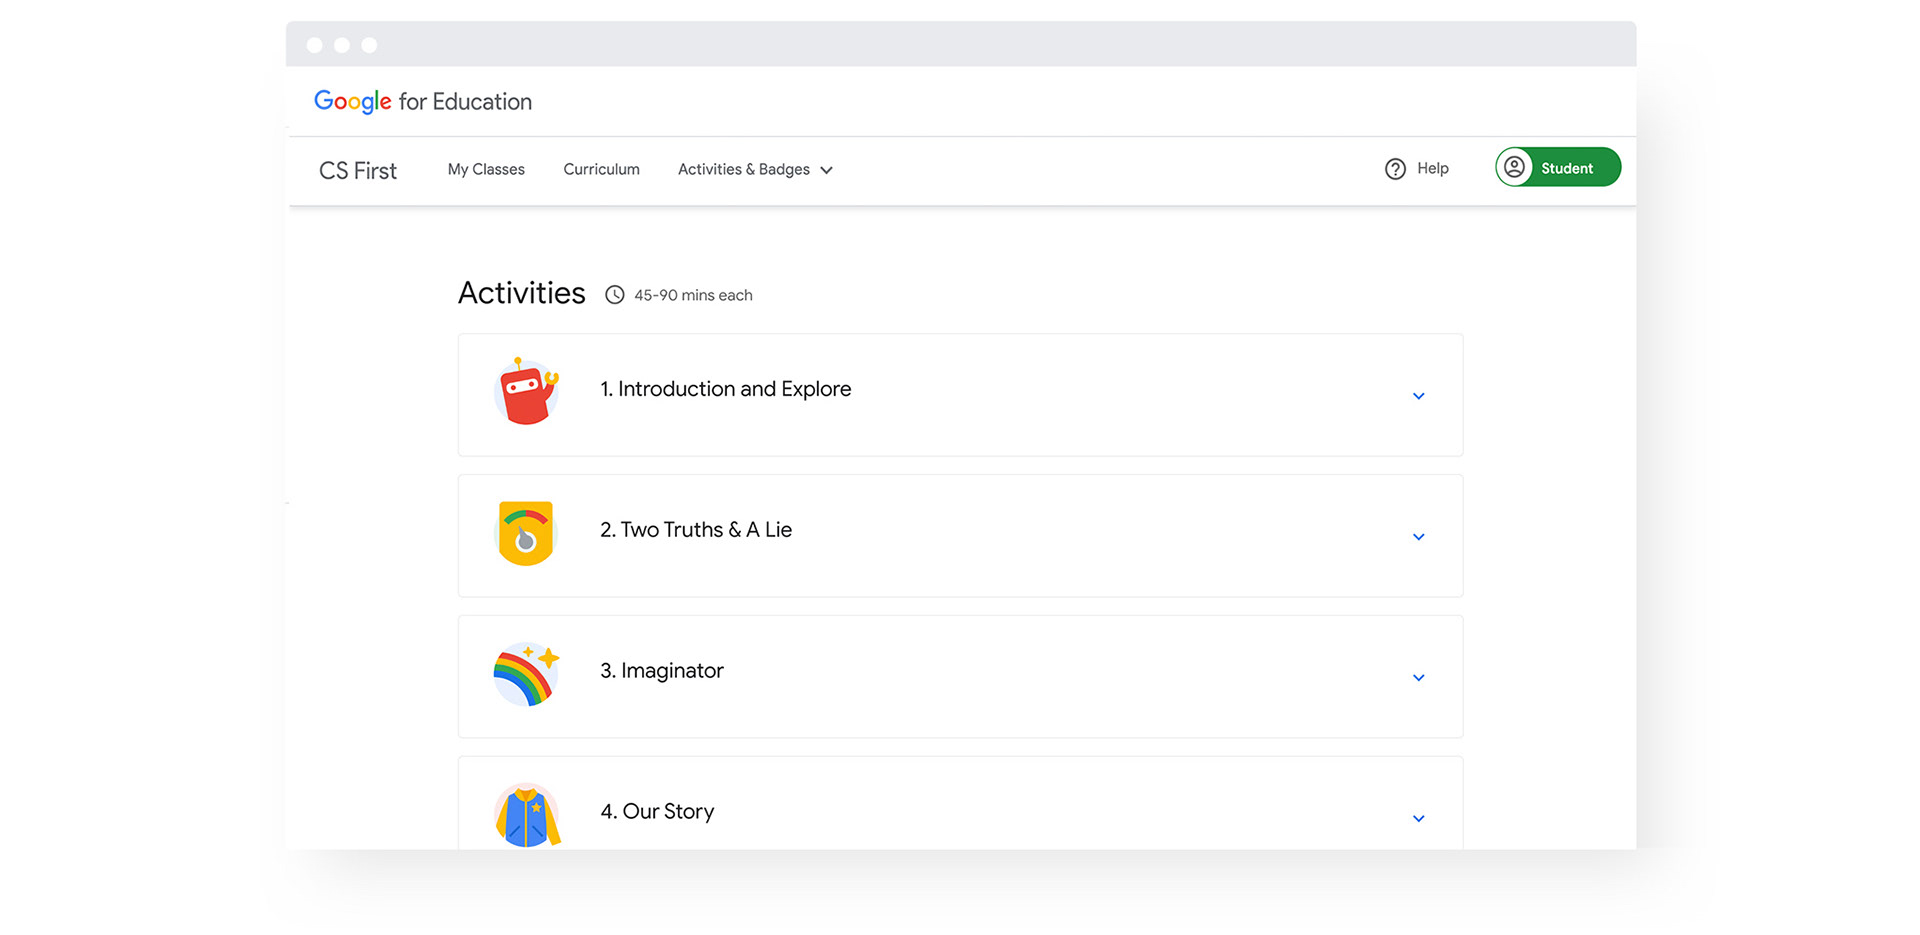The height and width of the screenshot is (935, 1920).
Task: Click the clock icon next to 45-90 mins
Action: pos(615,295)
